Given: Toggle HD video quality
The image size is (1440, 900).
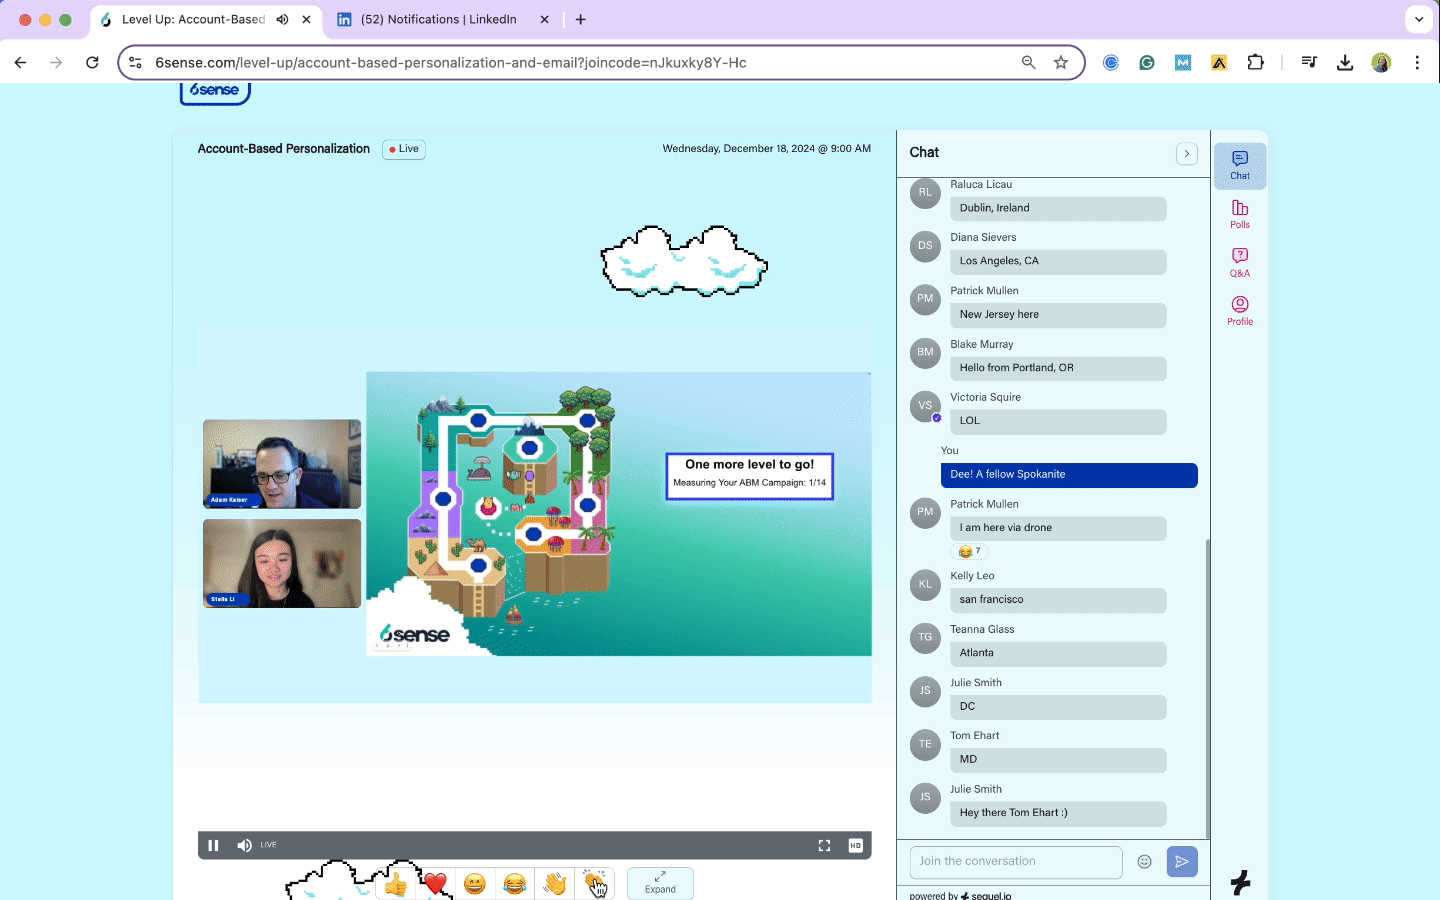Looking at the screenshot, I should coord(855,845).
